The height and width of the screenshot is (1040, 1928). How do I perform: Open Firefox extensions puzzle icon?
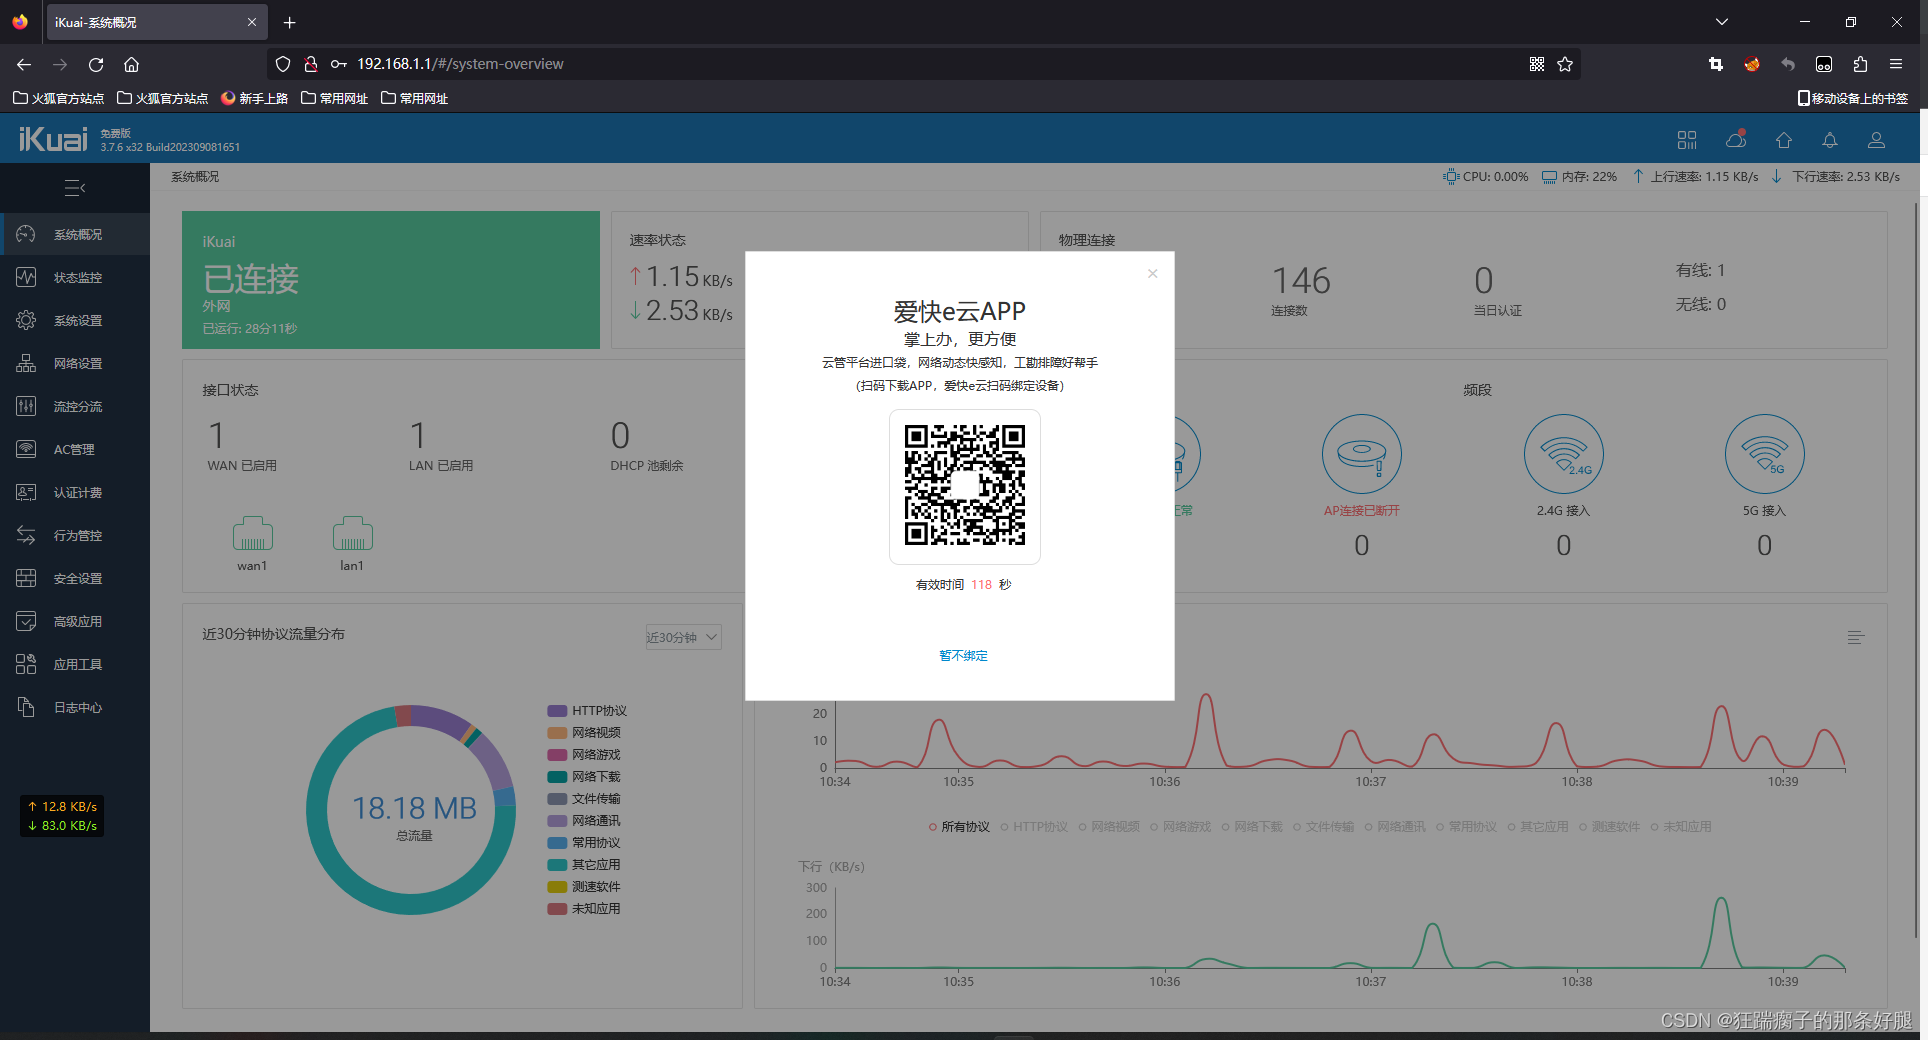[x=1860, y=64]
